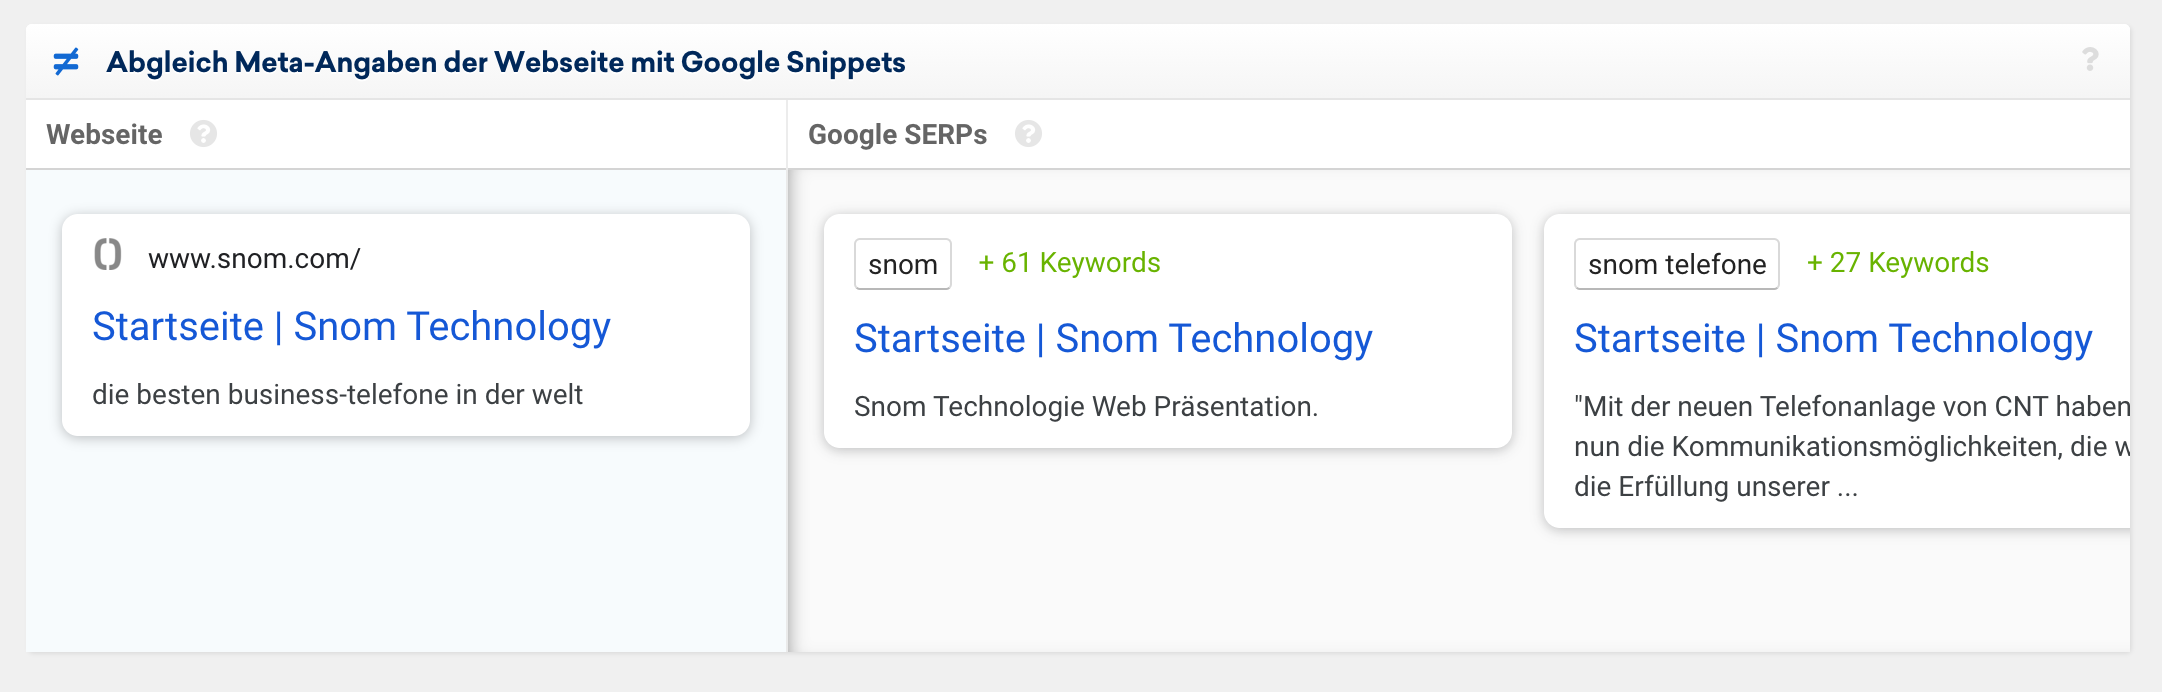Click the bracket icon beside www.snom.com/
This screenshot has height=692, width=2162.
[108, 255]
